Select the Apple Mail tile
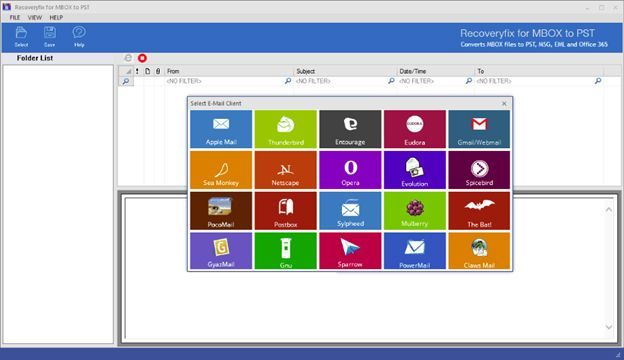624x360 pixels. (221, 129)
